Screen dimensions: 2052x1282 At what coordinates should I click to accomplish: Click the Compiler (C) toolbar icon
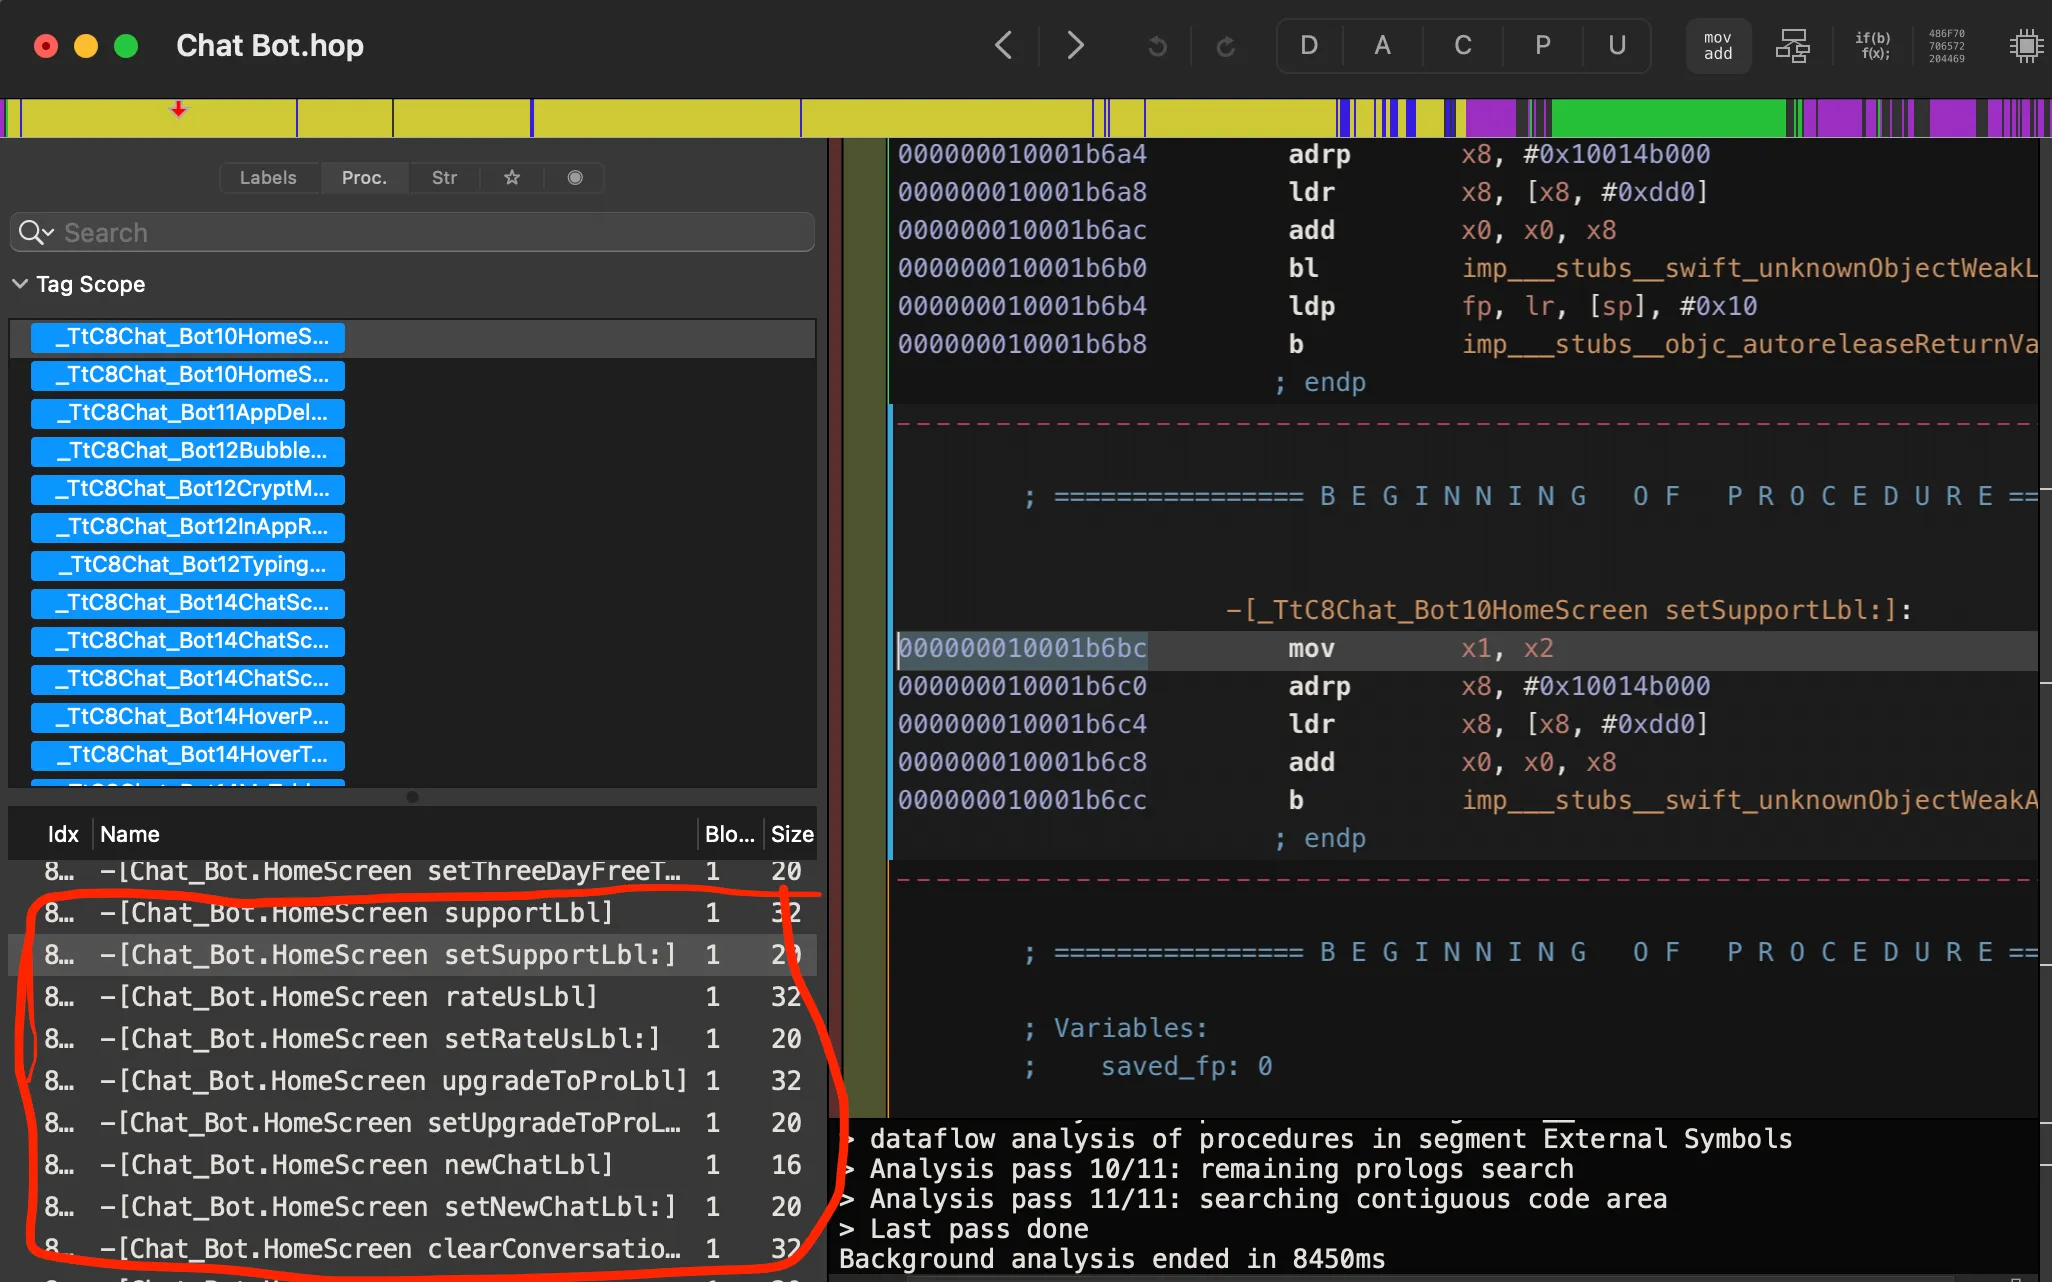click(1461, 44)
